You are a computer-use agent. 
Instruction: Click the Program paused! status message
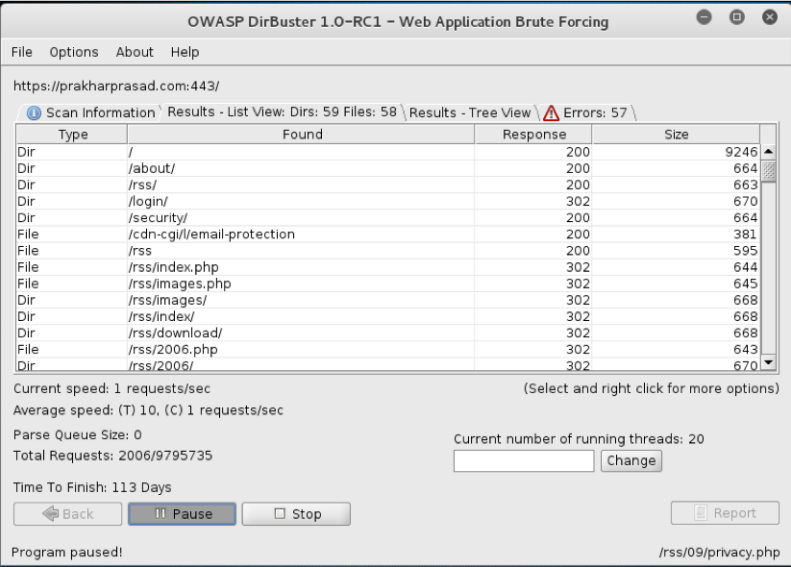point(67,552)
